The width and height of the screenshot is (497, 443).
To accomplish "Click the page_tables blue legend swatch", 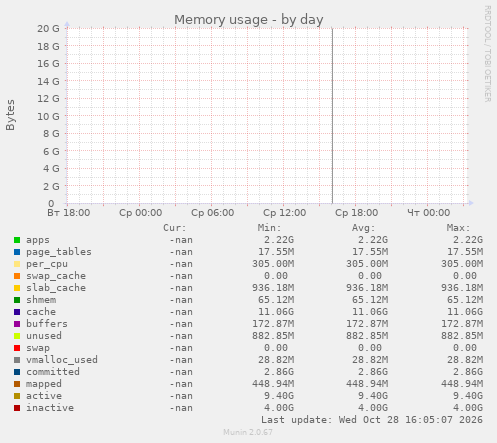I will point(17,252).
